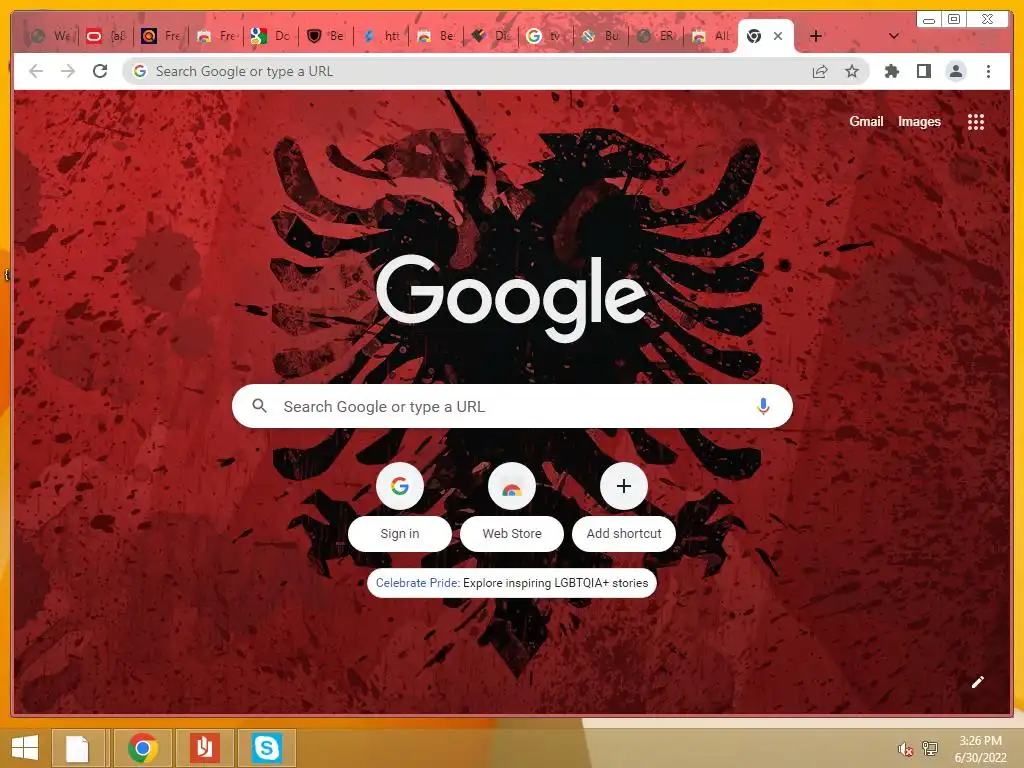This screenshot has height=768, width=1024.
Task: Open a new tab with the plus button
Action: (816, 36)
